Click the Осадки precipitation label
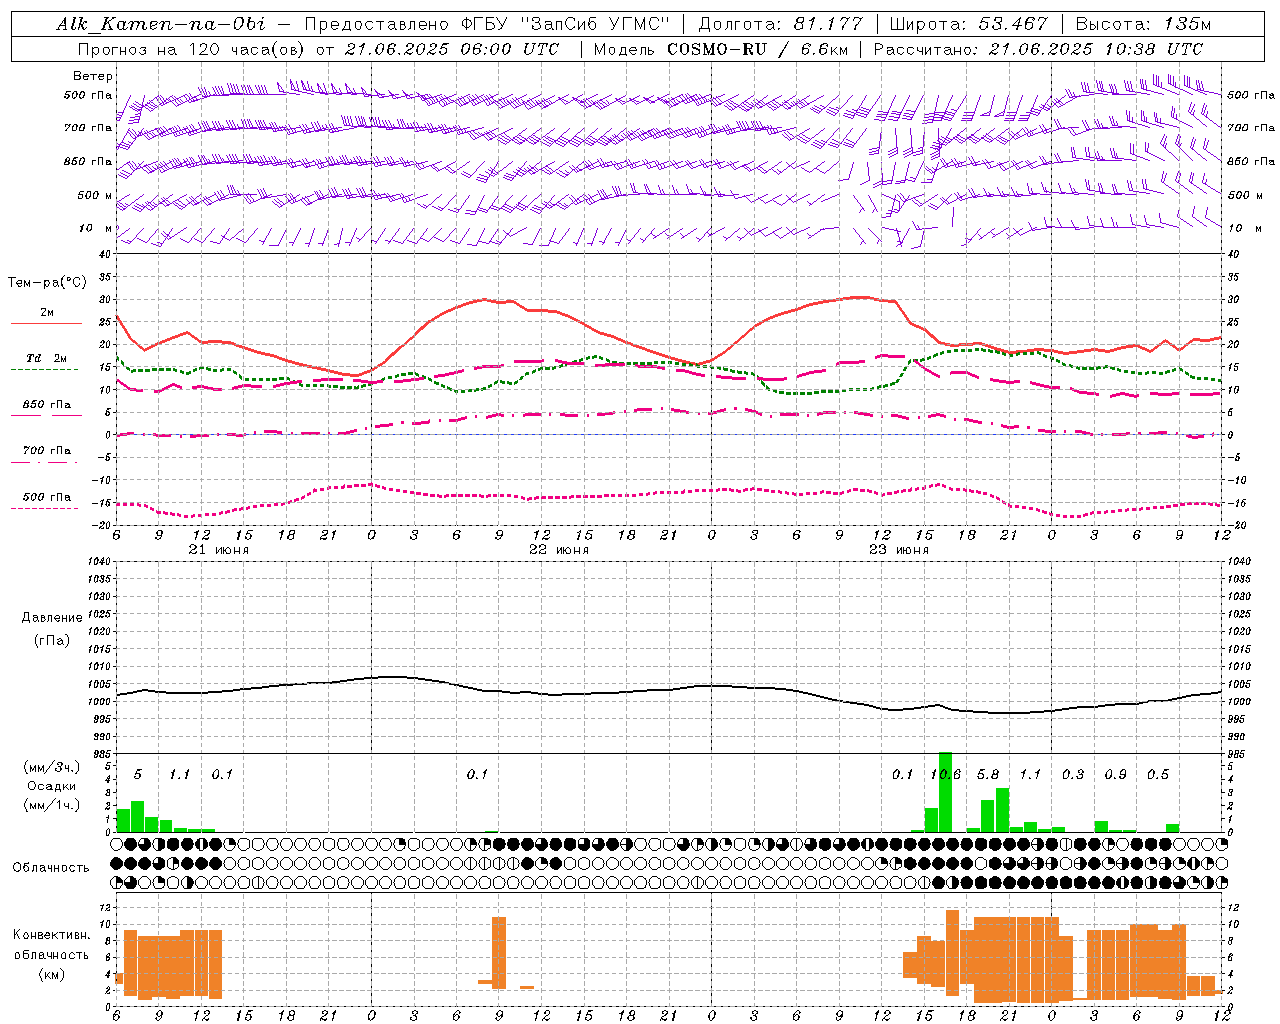The height and width of the screenshot is (1024, 1280). (x=51, y=786)
